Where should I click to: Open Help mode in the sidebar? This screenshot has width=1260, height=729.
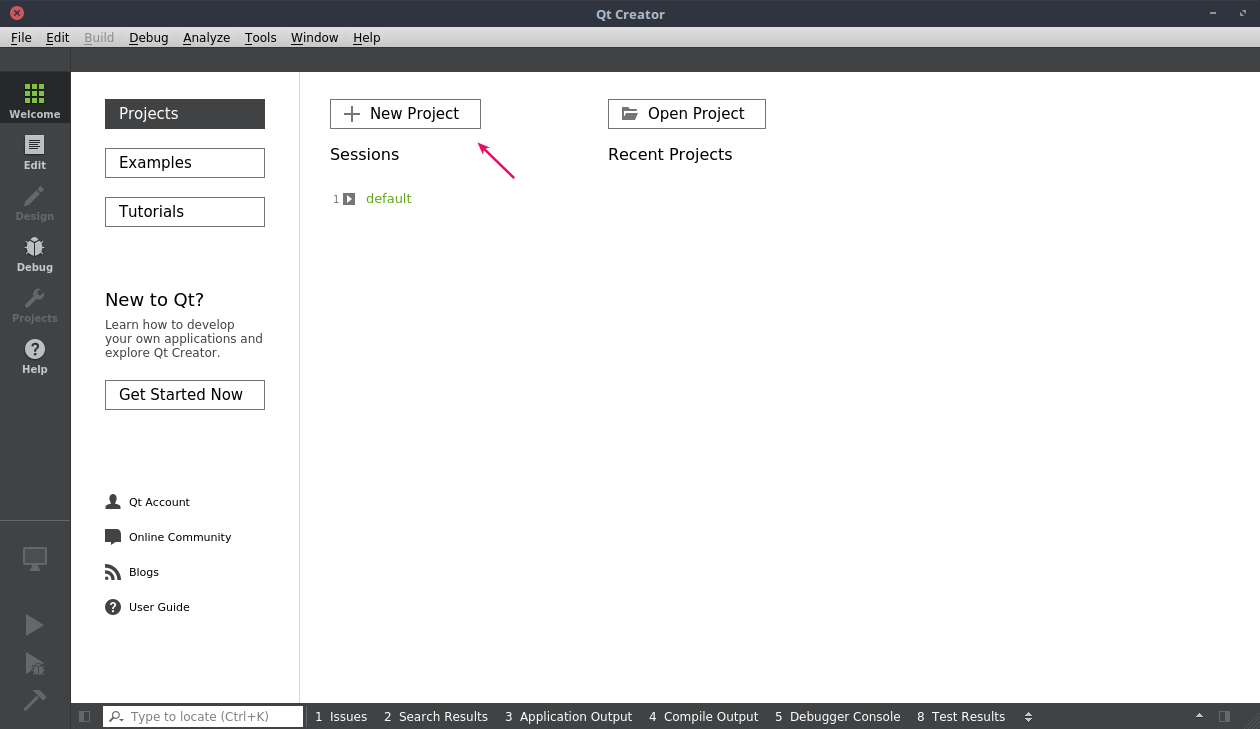coord(34,355)
